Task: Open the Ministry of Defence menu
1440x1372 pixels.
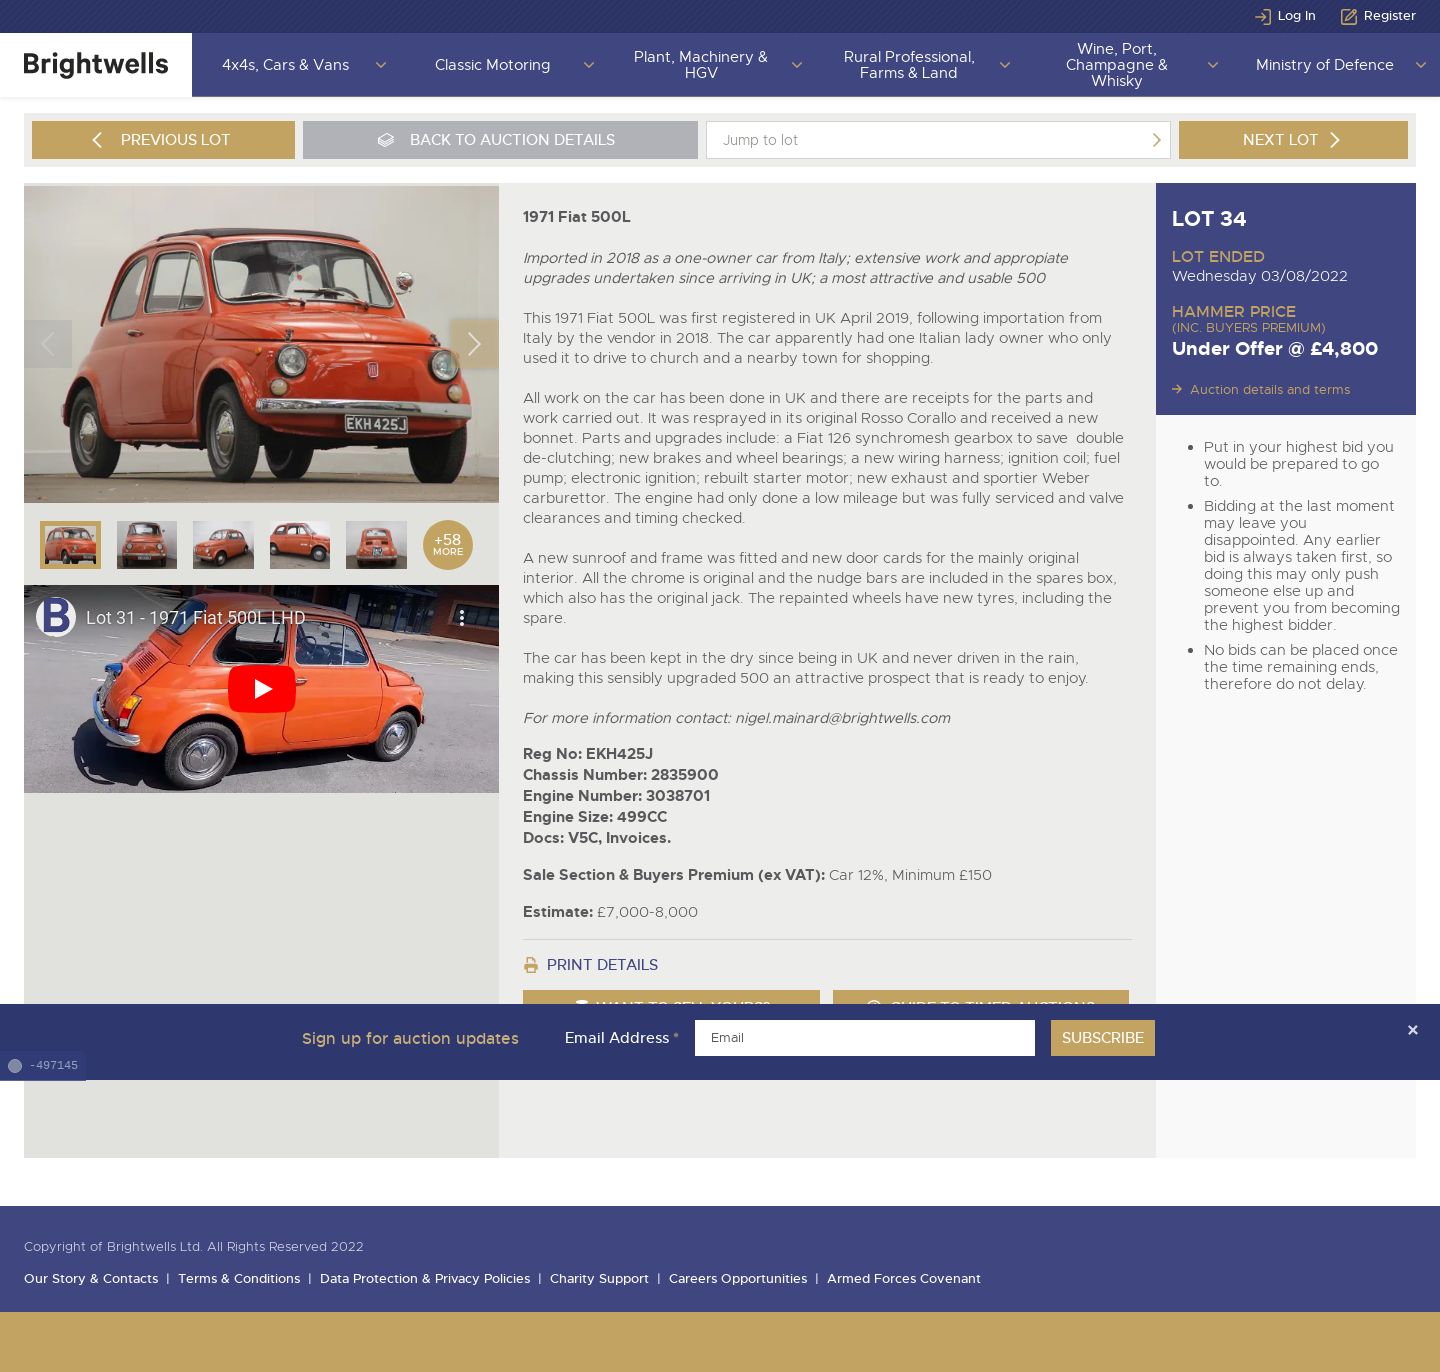Action: pos(1324,65)
